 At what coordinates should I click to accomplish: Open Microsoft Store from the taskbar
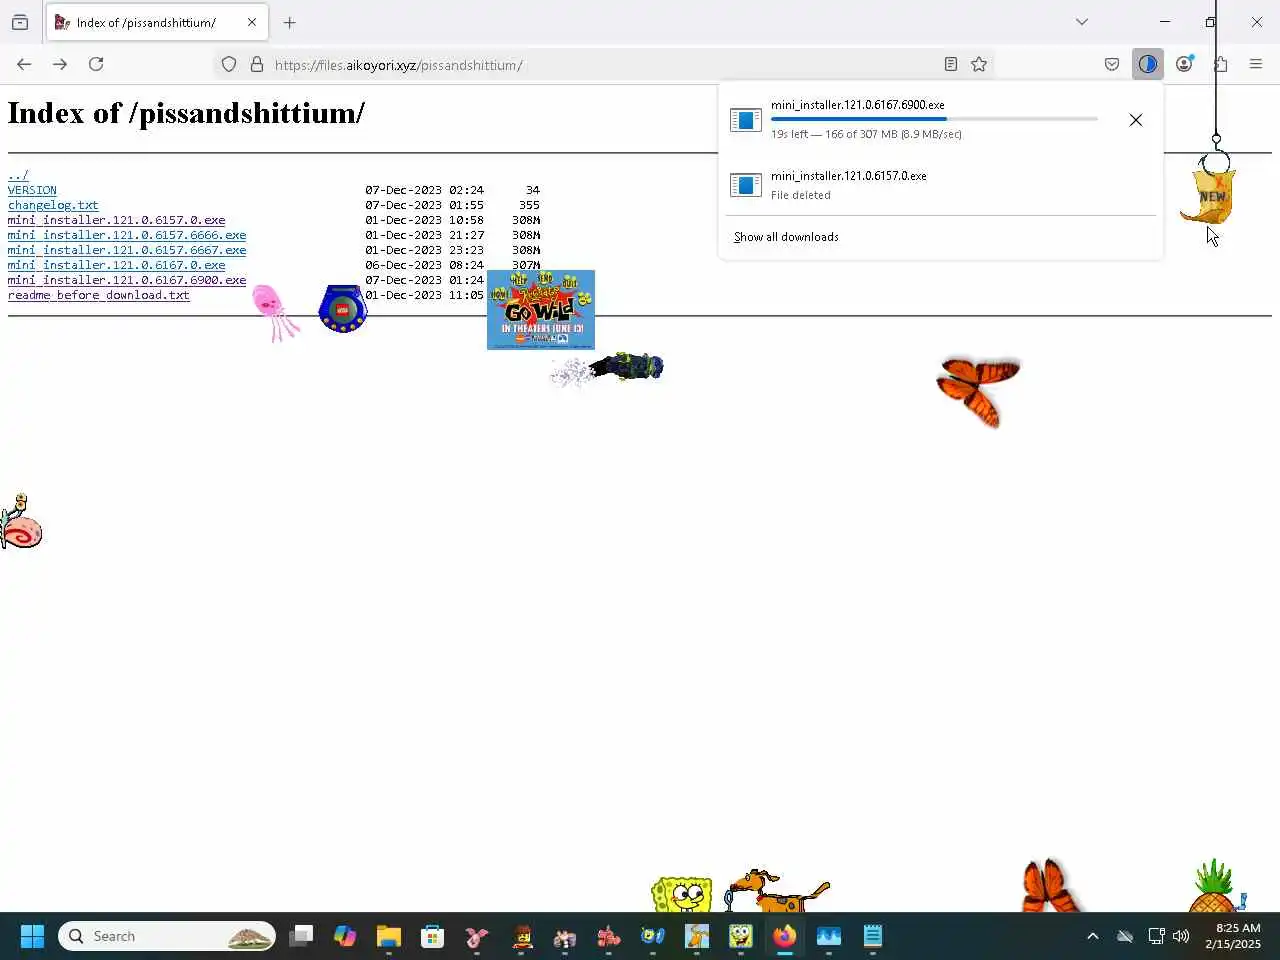tap(433, 936)
